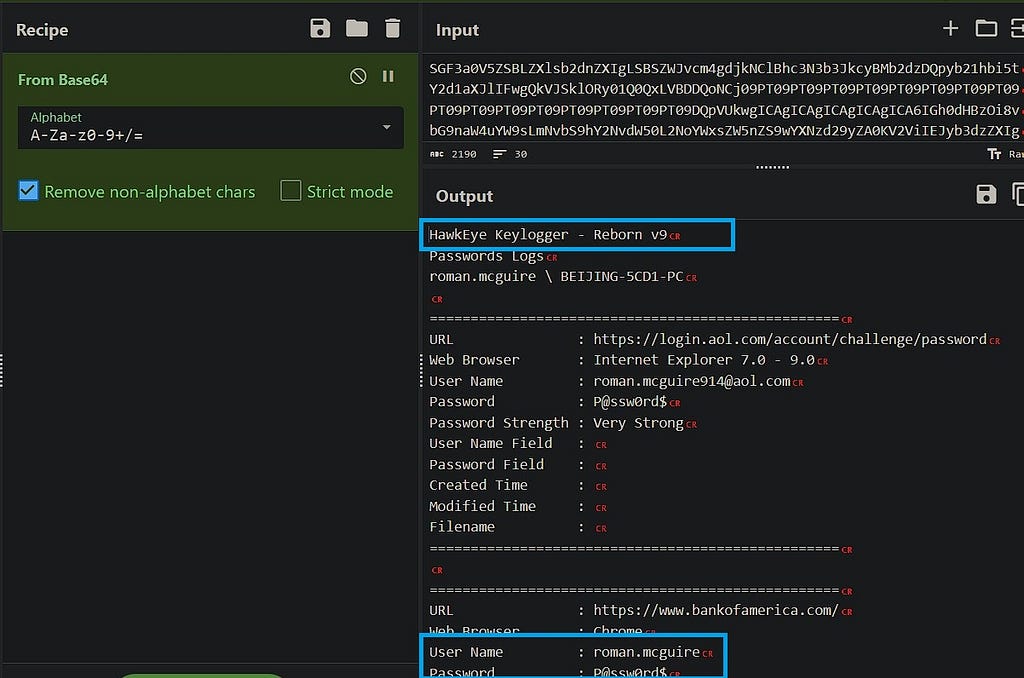
Task: Save the current recipe
Action: pos(320,28)
